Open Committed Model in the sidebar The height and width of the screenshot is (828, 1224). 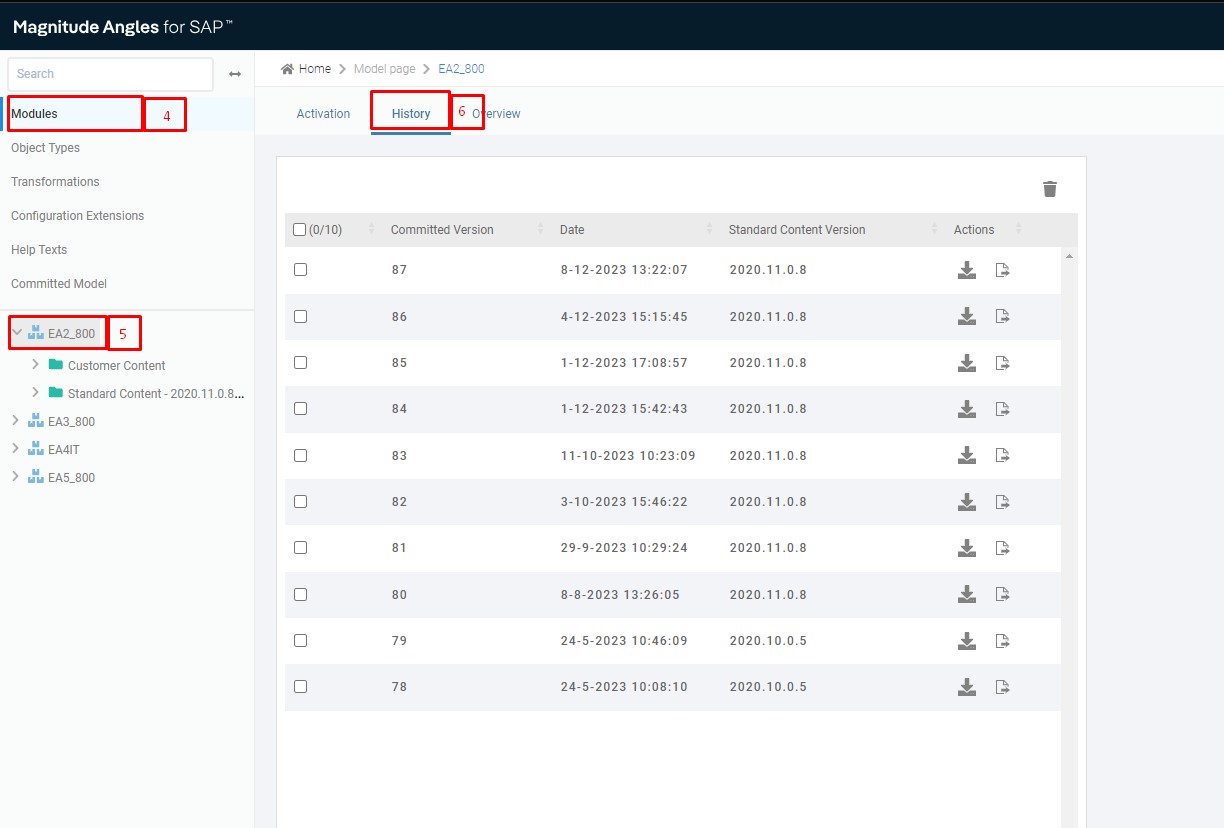pyautogui.click(x=59, y=284)
